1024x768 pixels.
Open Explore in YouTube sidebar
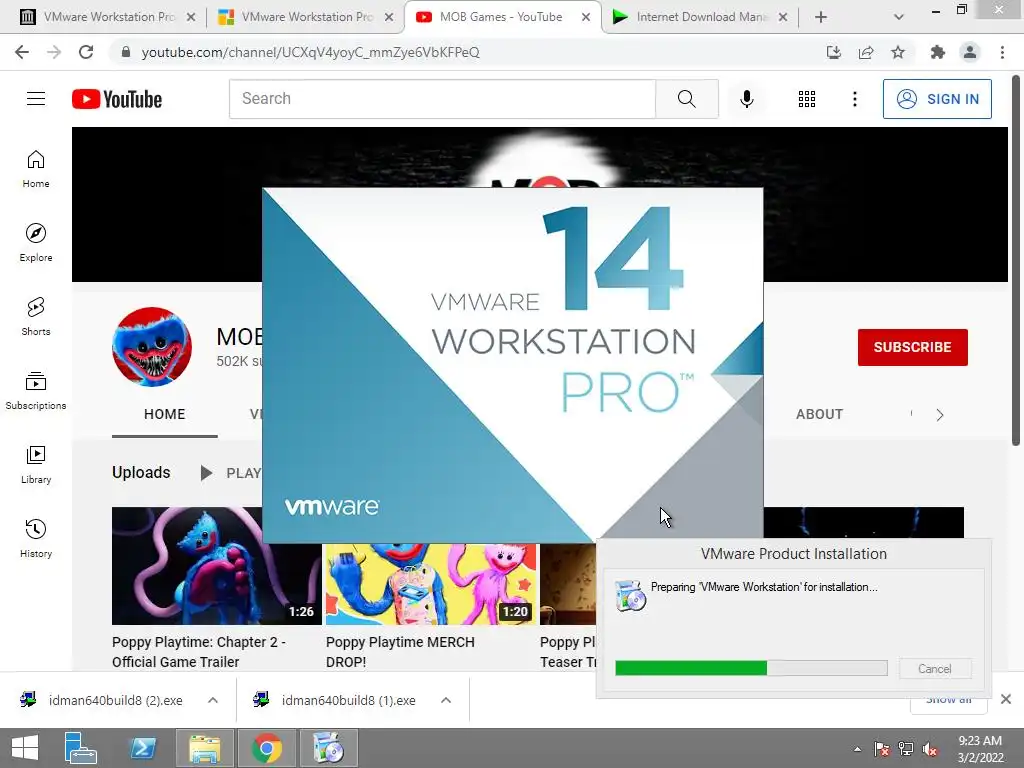(x=36, y=242)
